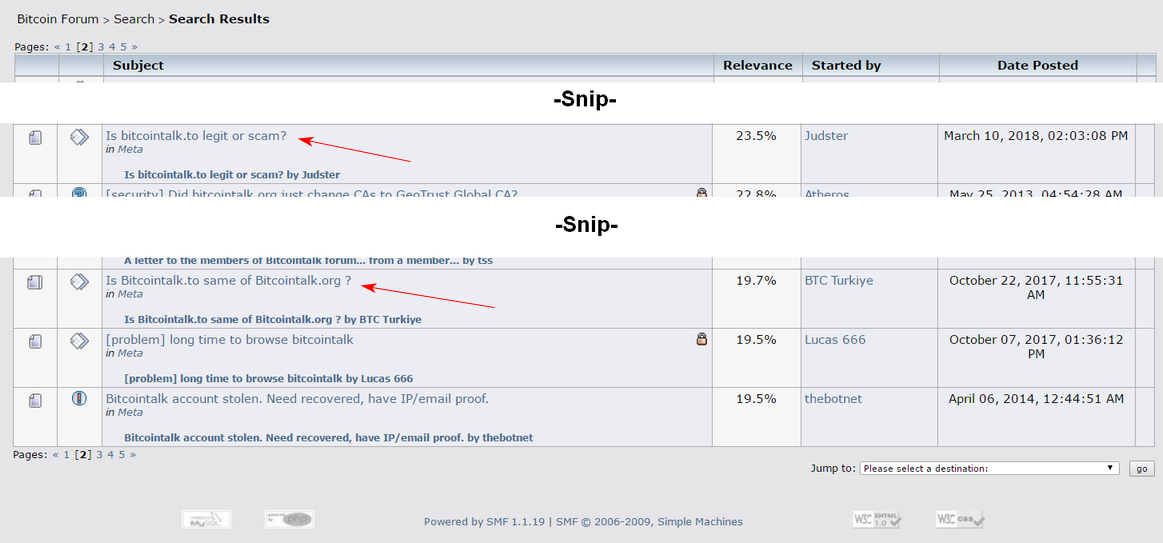This screenshot has height=543, width=1163.
Task: Open top pagination page 4
Action: [x=112, y=47]
